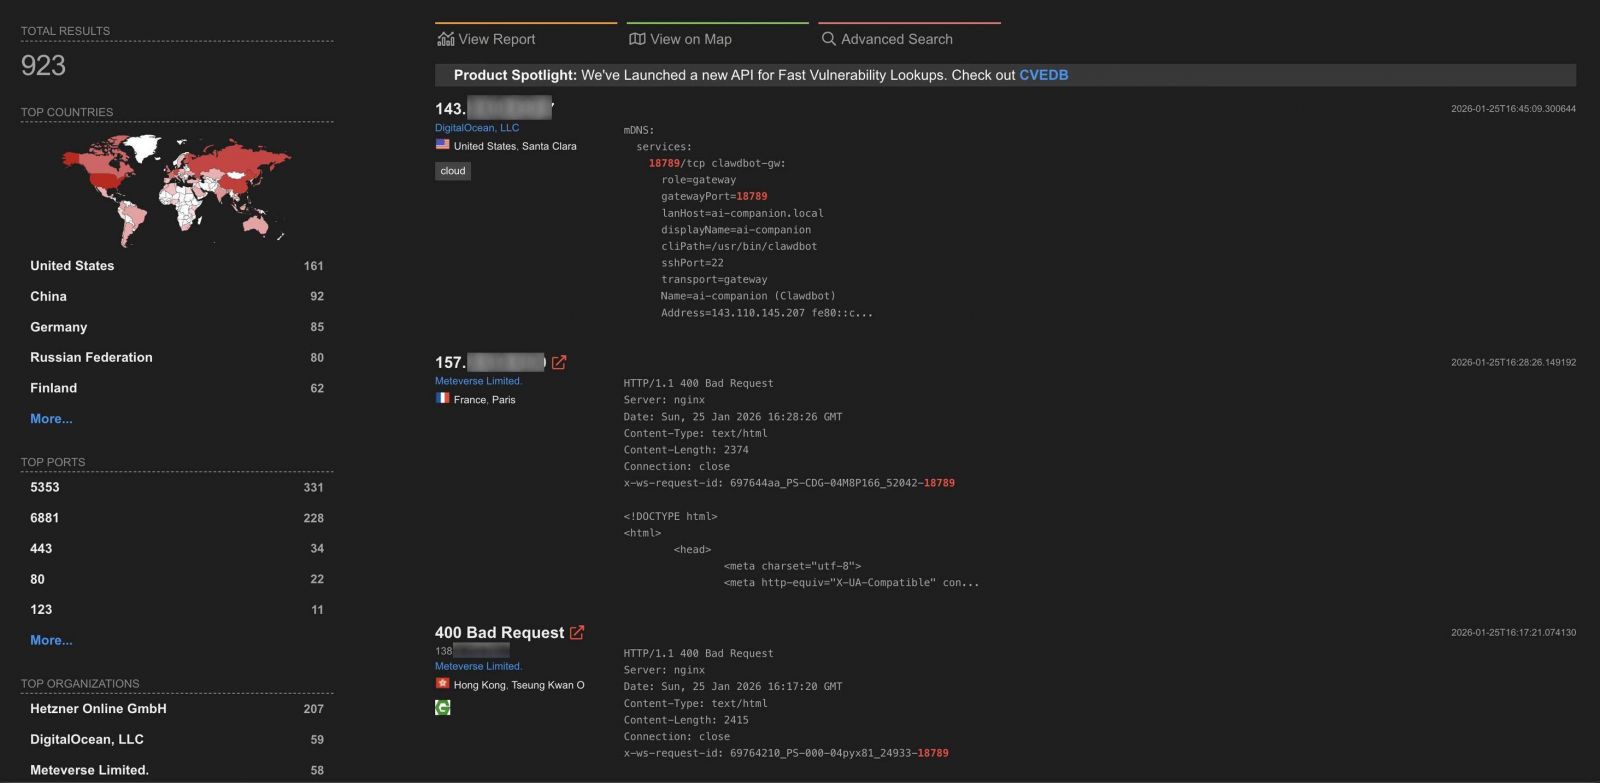This screenshot has width=1600, height=783.
Task: Filter by Hetzner Online GmbH organization
Action: point(98,709)
